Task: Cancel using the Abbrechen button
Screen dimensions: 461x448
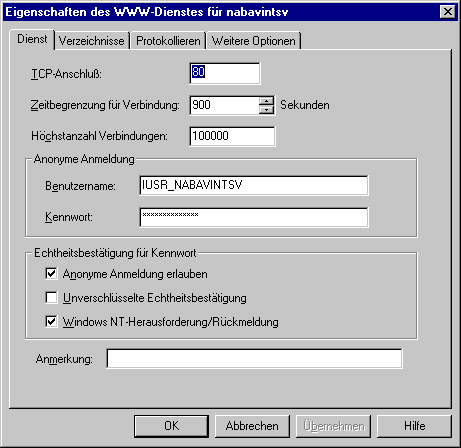Action: point(252,426)
